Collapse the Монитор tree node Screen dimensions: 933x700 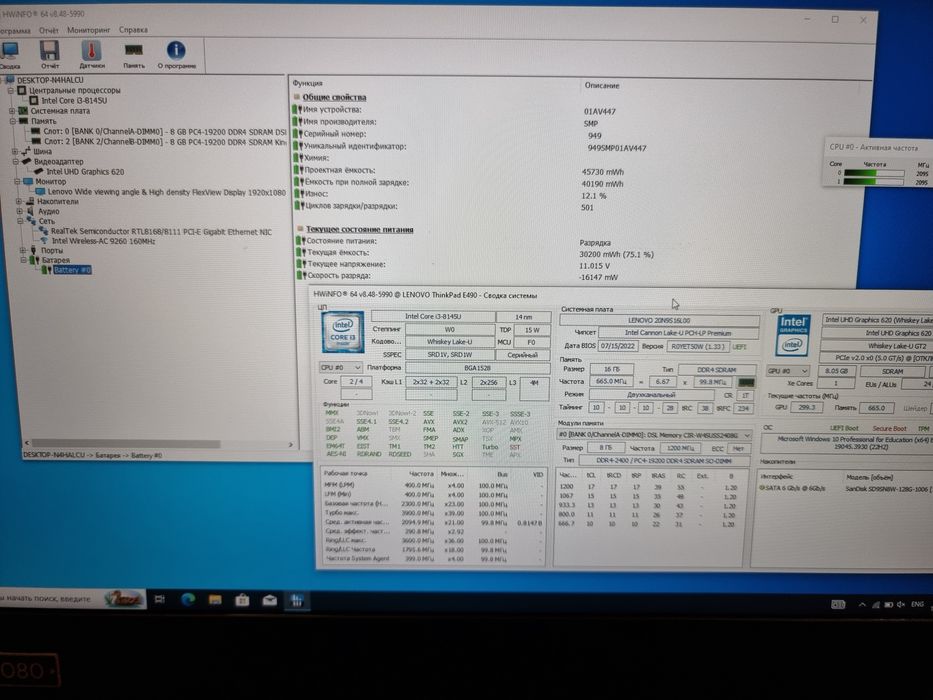click(17, 182)
